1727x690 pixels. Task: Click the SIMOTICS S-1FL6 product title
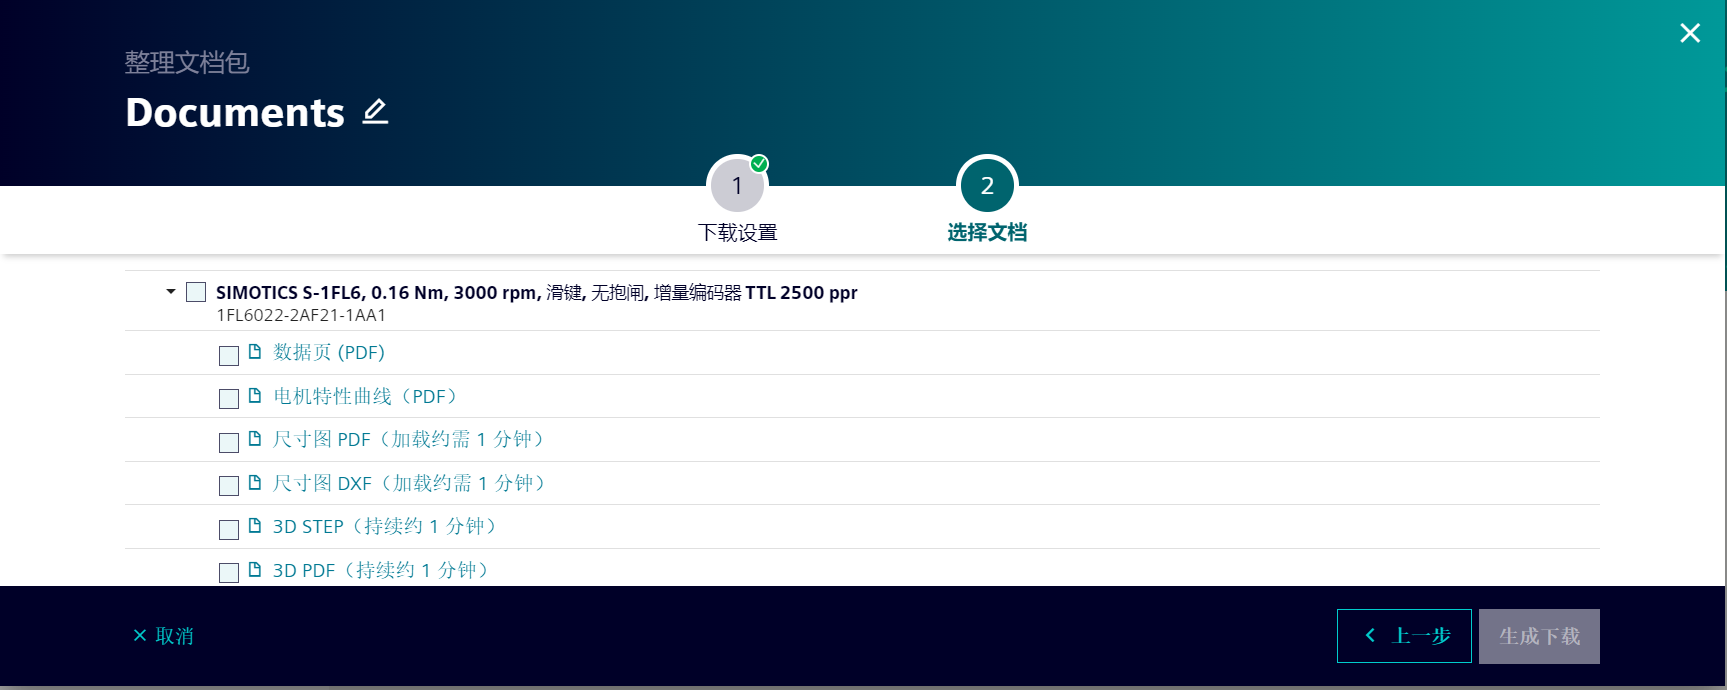537,292
